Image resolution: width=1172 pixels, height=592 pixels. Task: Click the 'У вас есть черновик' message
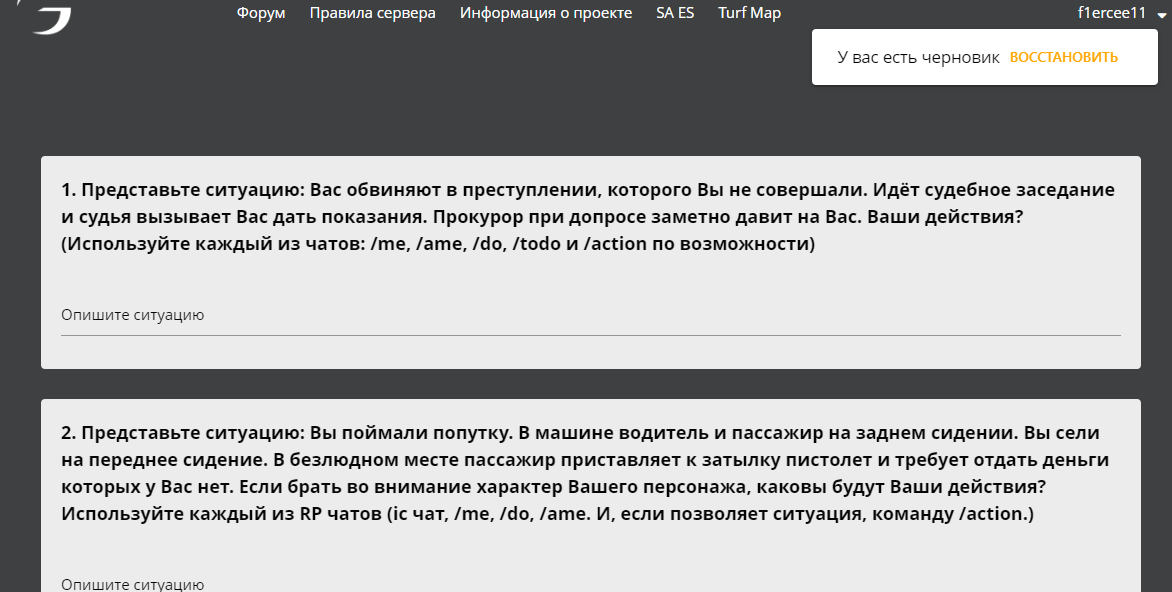click(x=918, y=57)
